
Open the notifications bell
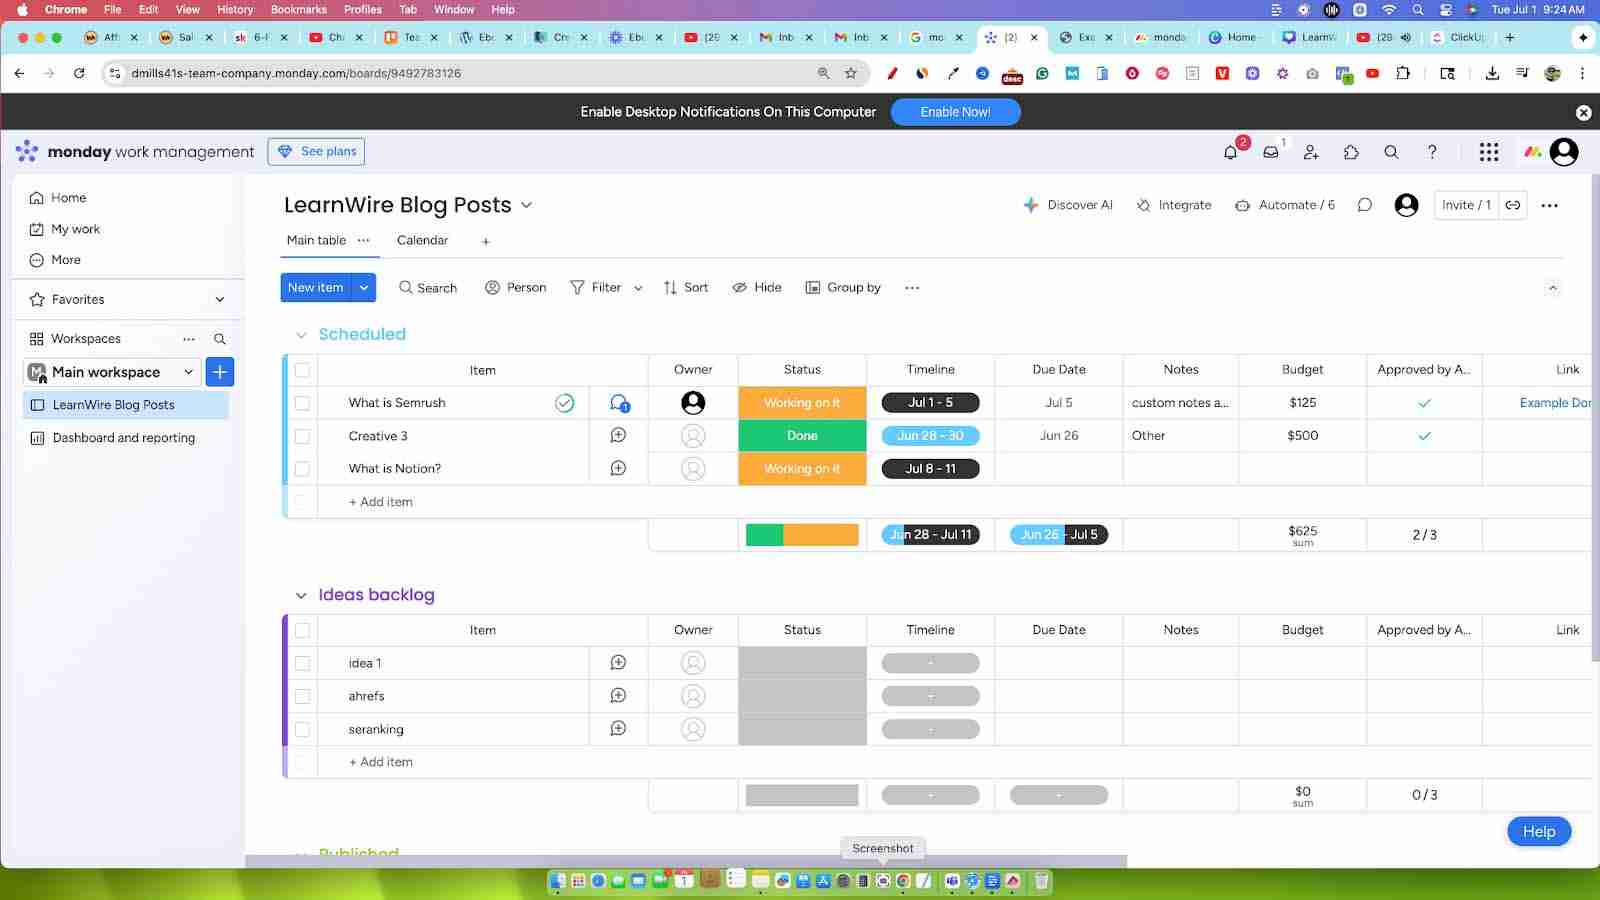coord(1230,152)
